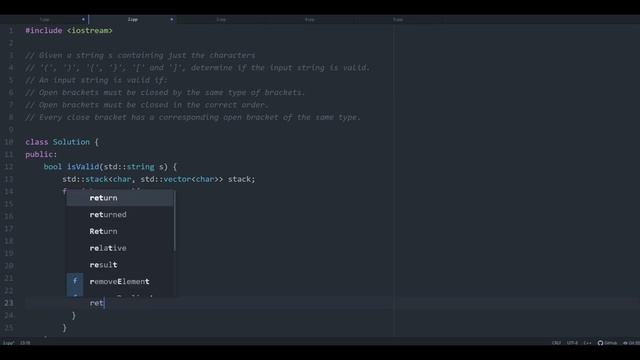
Task: Open the UTF-8 encoding selector
Action: coord(572,343)
